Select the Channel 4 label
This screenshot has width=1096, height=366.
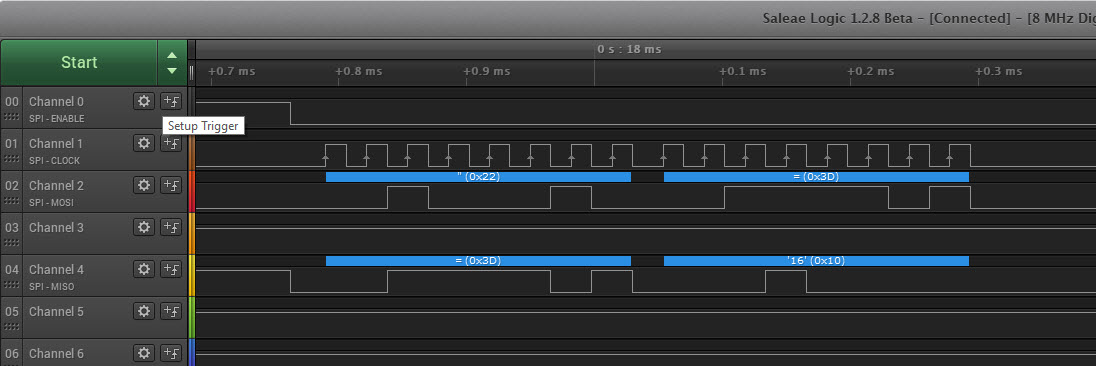(x=56, y=270)
